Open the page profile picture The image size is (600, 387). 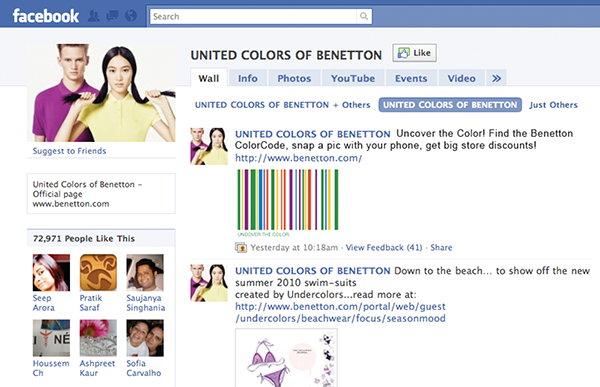101,93
